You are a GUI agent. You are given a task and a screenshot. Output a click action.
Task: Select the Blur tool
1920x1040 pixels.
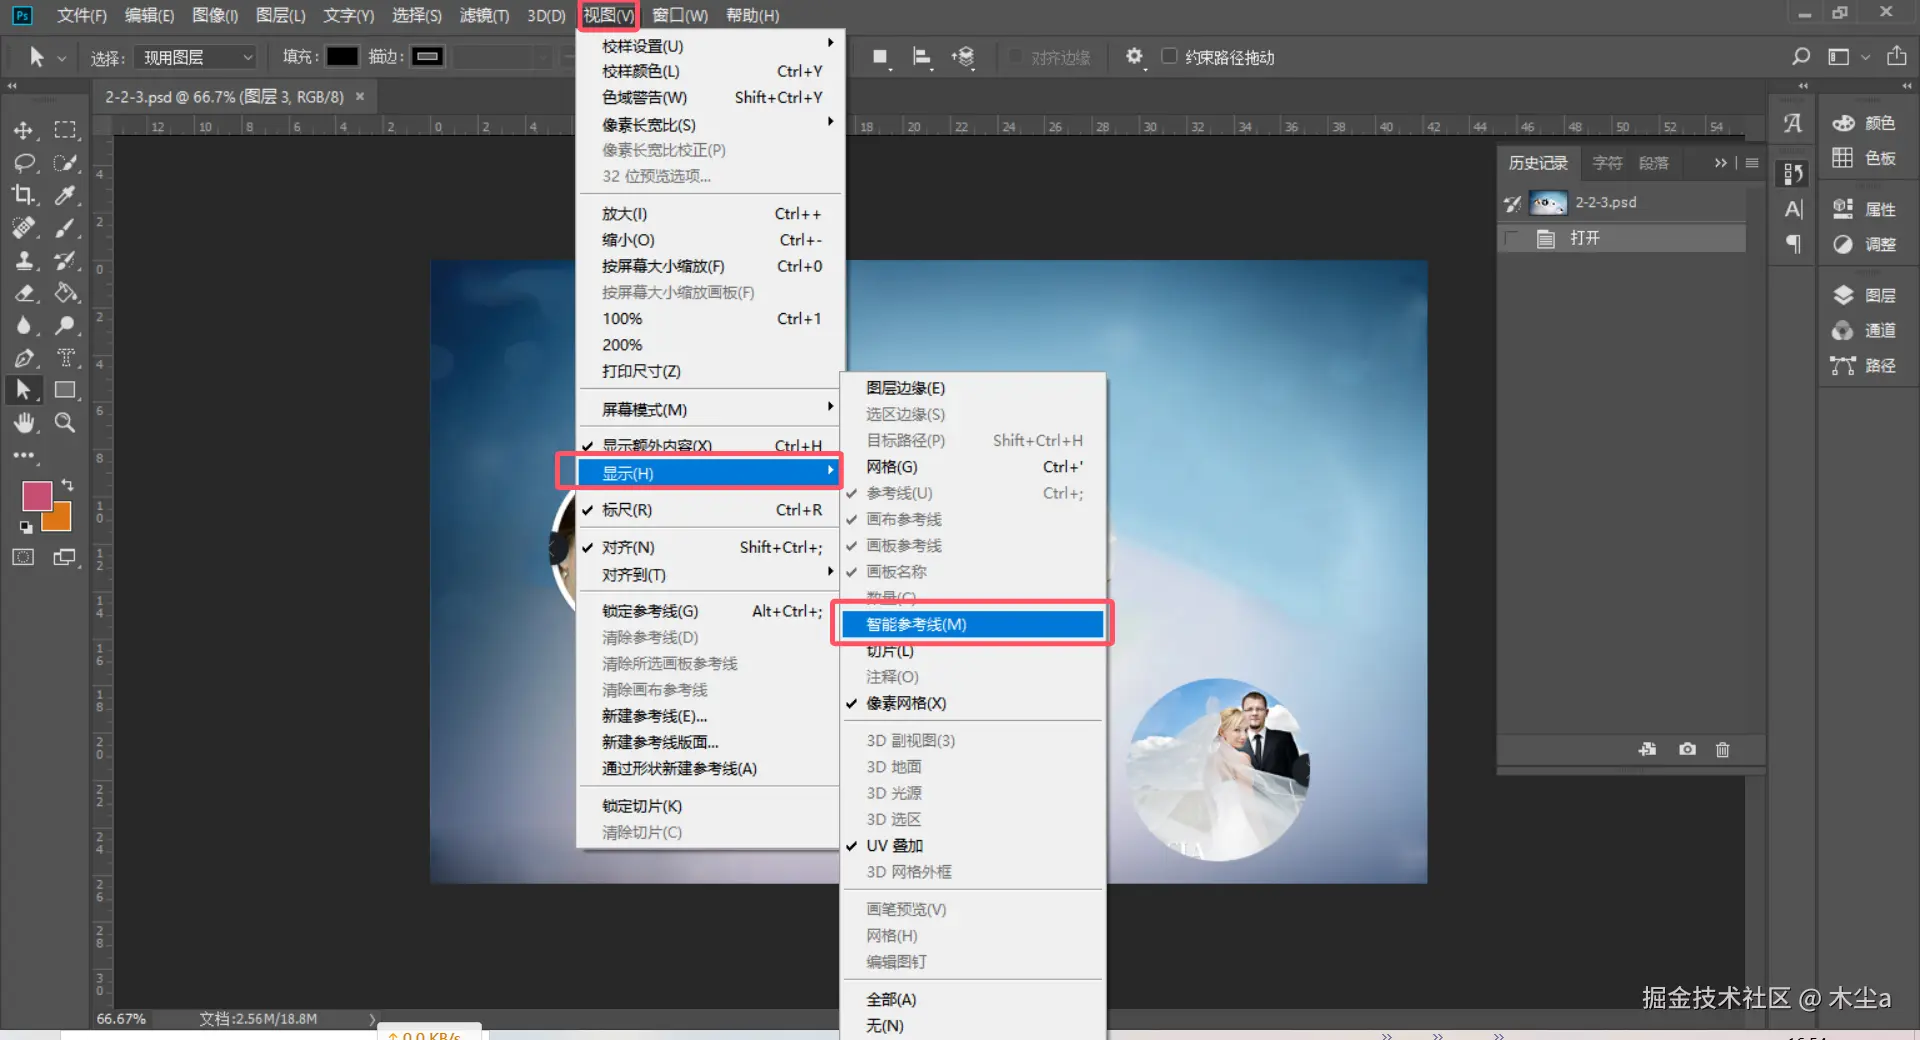coord(23,325)
